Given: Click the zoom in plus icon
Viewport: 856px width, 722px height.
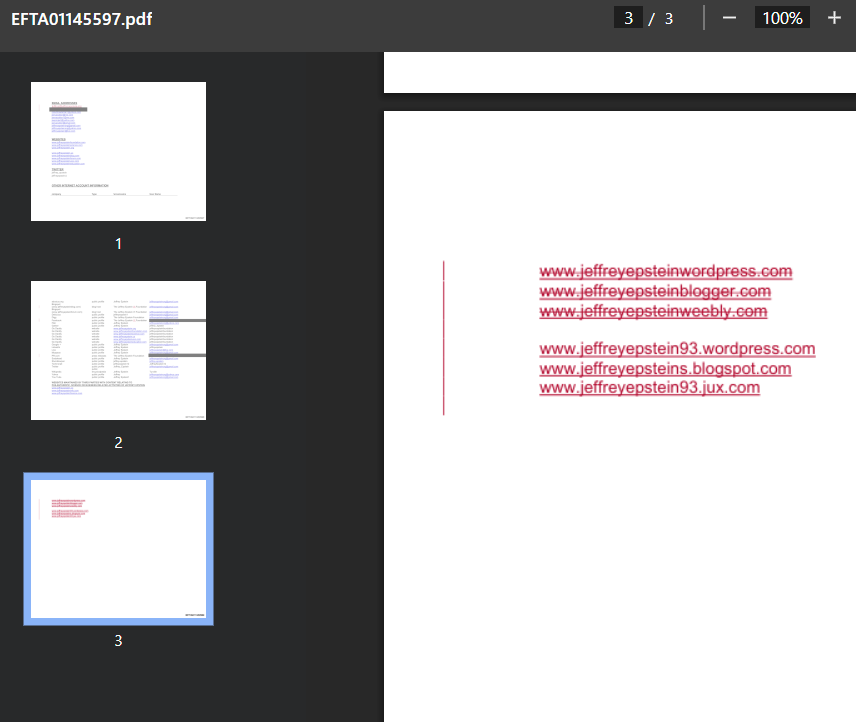Looking at the screenshot, I should [x=834, y=18].
